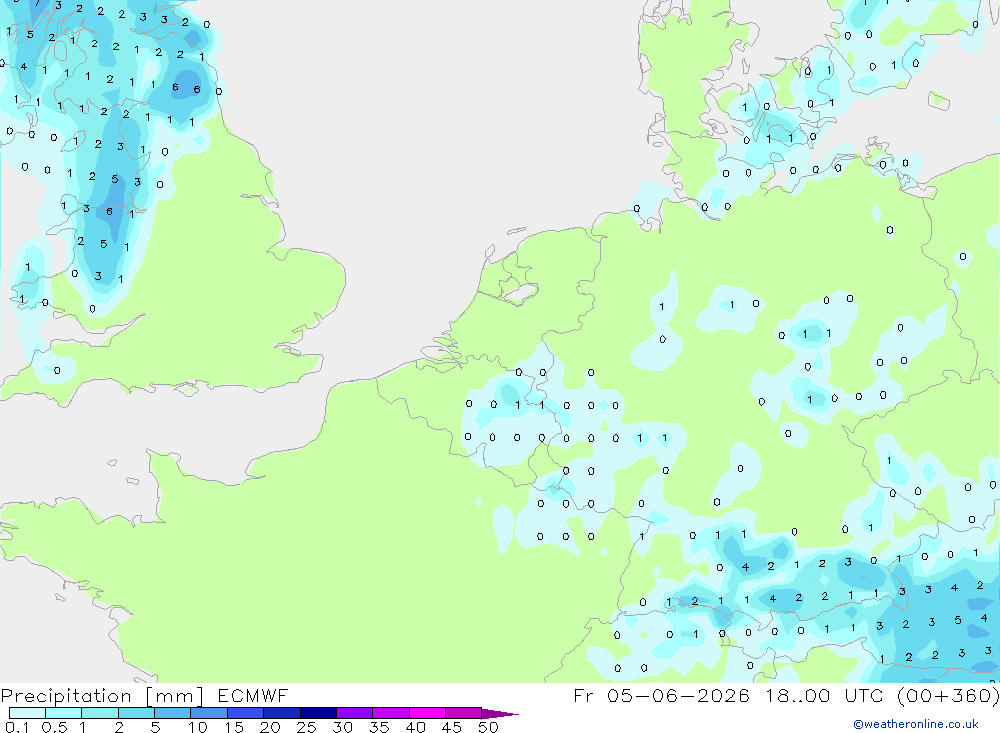Click the '(00+360)' forecast offset text
The image size is (1000, 733).
point(948,695)
